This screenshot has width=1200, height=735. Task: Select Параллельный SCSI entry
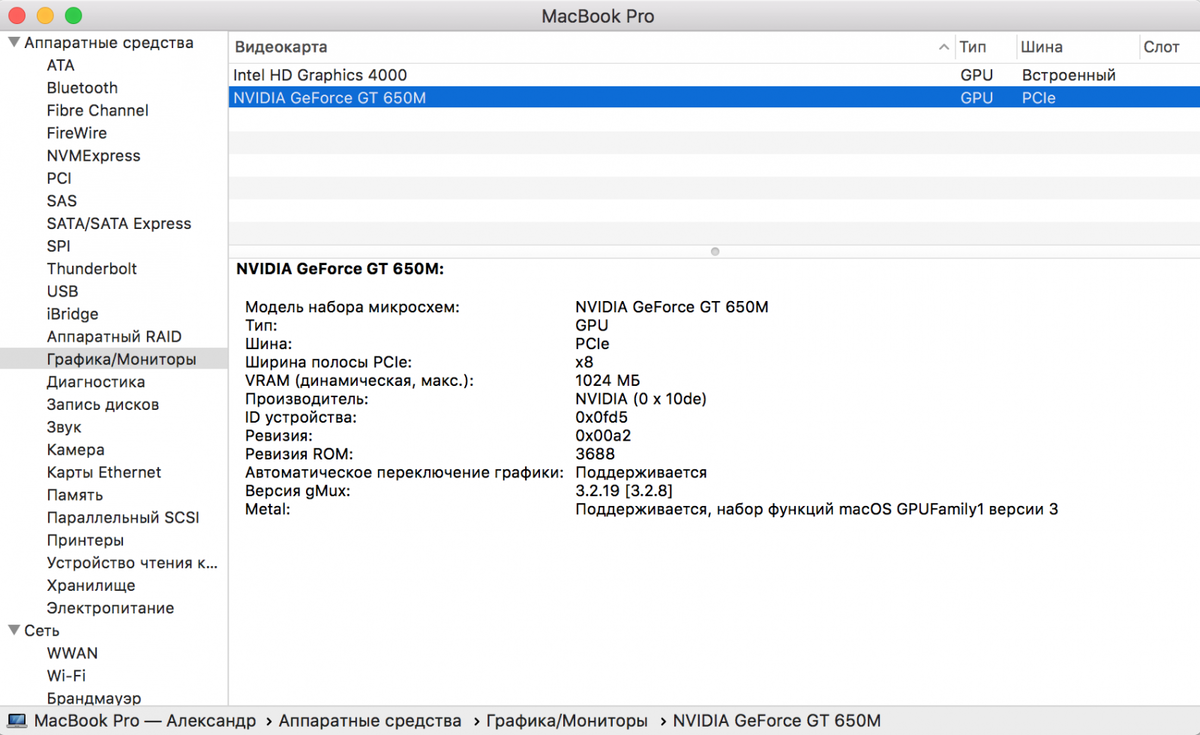coord(123,518)
